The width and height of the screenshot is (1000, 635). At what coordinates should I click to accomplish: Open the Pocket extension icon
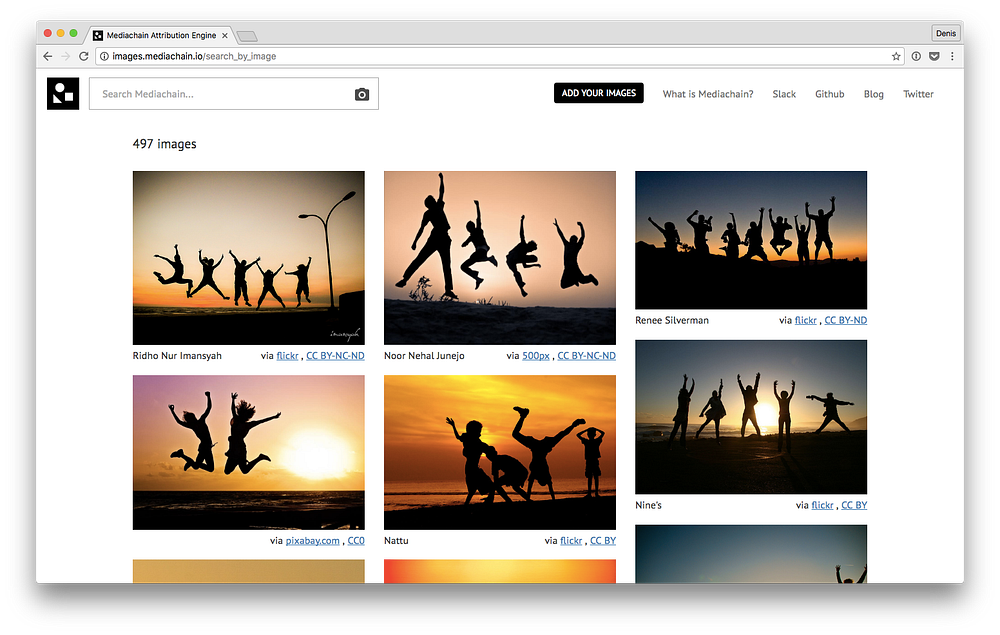(x=934, y=56)
